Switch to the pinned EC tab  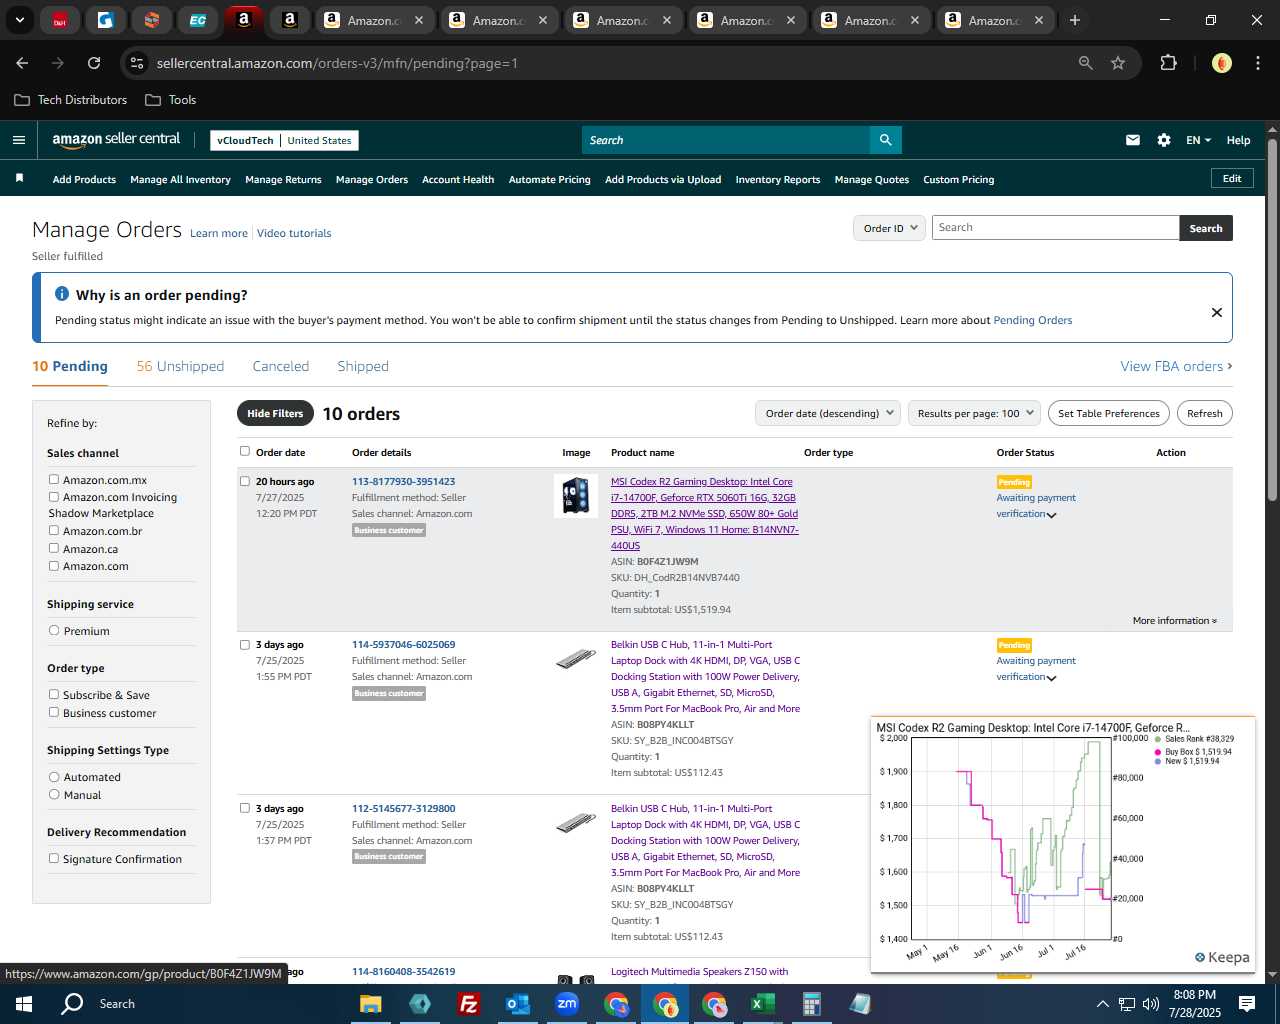tap(197, 20)
